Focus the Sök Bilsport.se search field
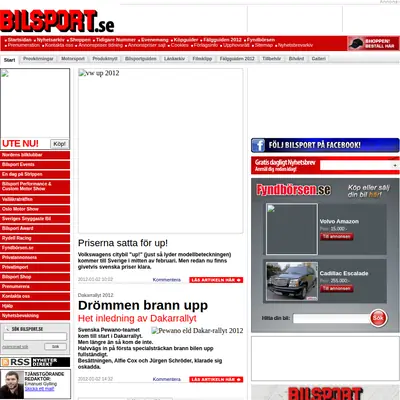 [35, 337]
